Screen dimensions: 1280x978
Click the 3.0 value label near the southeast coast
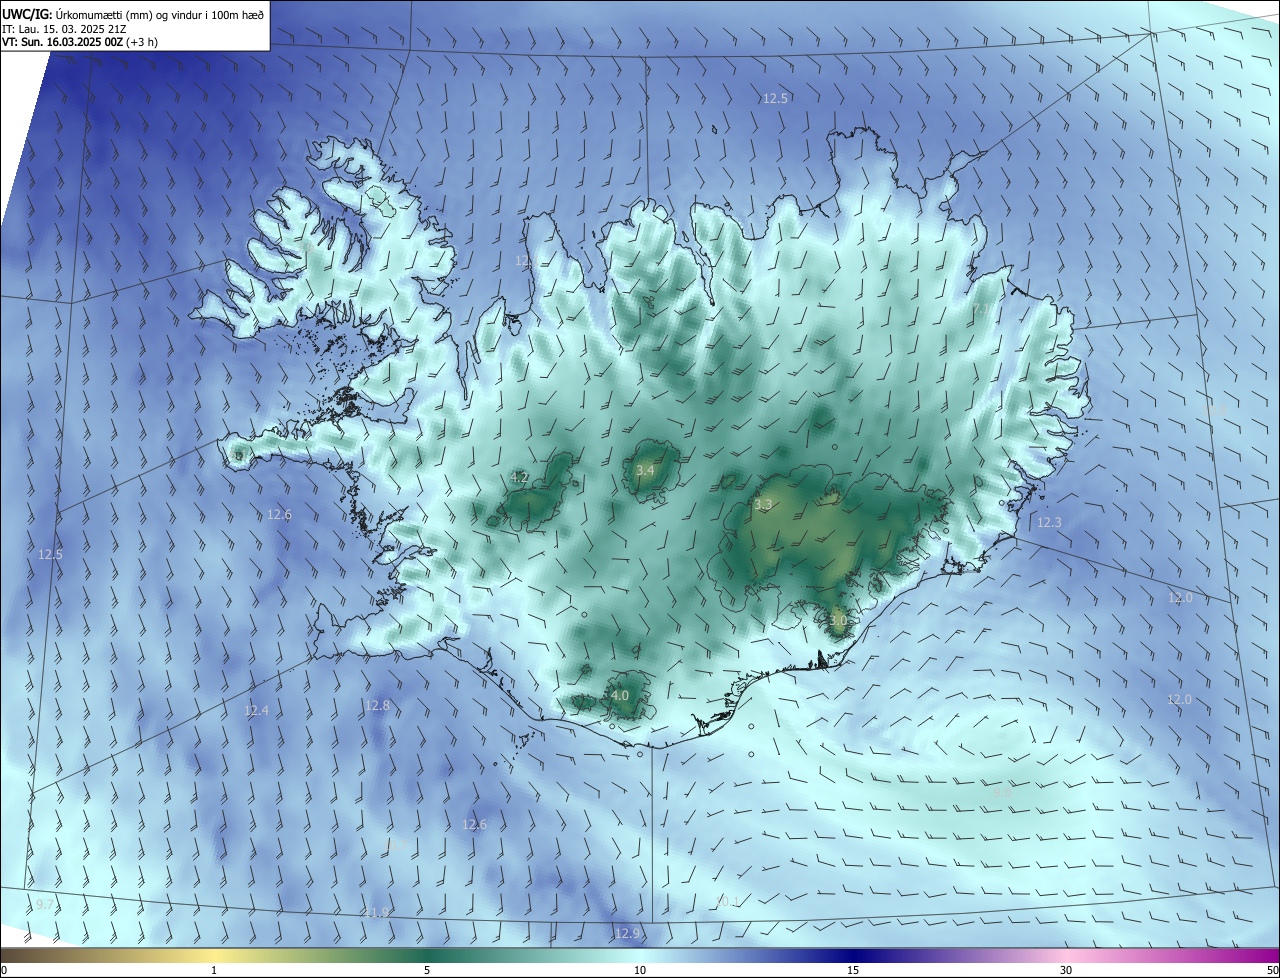(838, 620)
